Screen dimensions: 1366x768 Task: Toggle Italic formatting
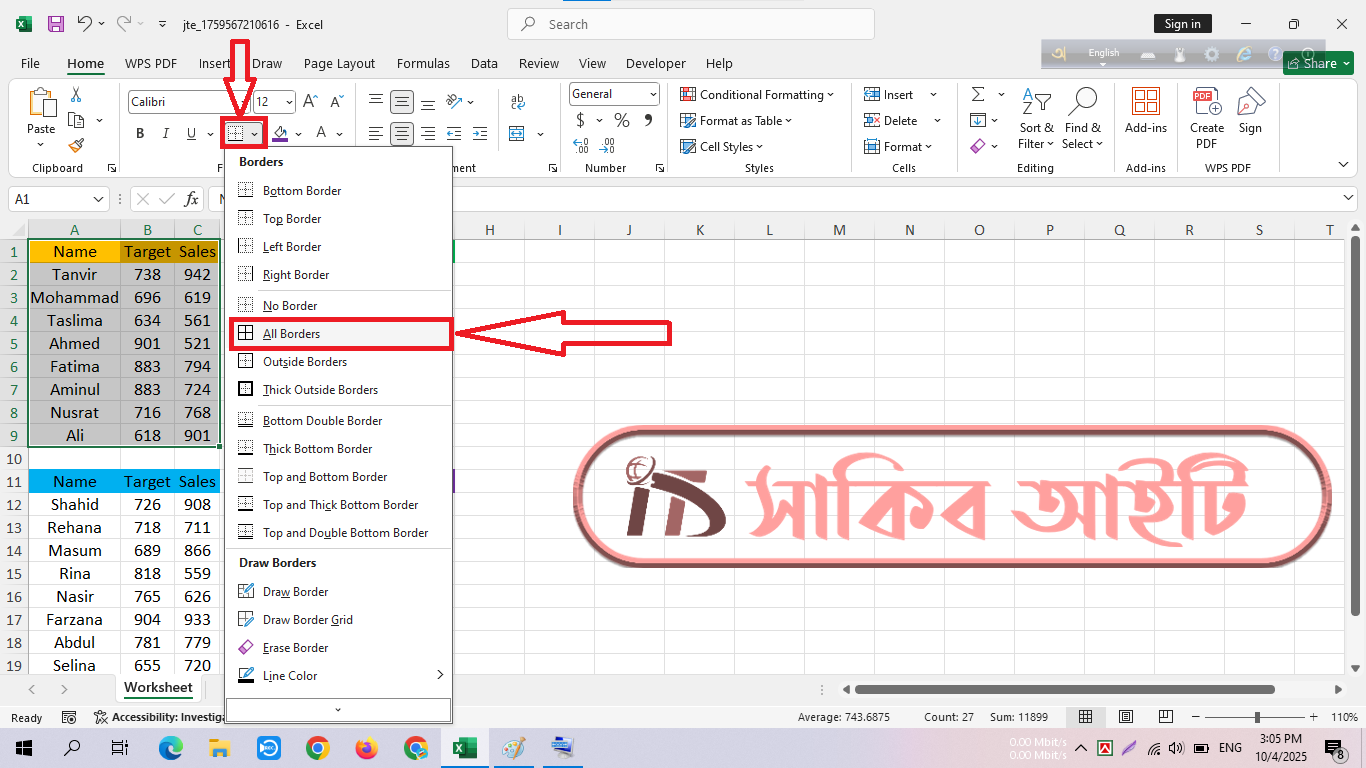click(166, 134)
